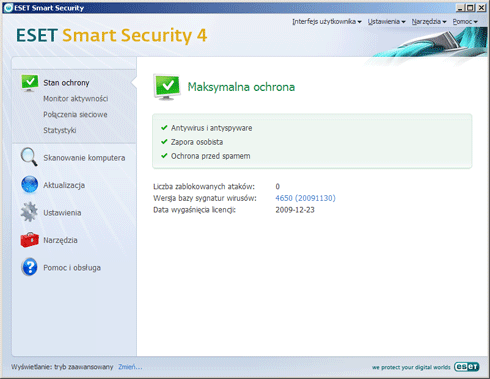The image size is (490, 379).
Task: Click the magnifying glass Skanowanie komputera icon
Action: click(29, 157)
